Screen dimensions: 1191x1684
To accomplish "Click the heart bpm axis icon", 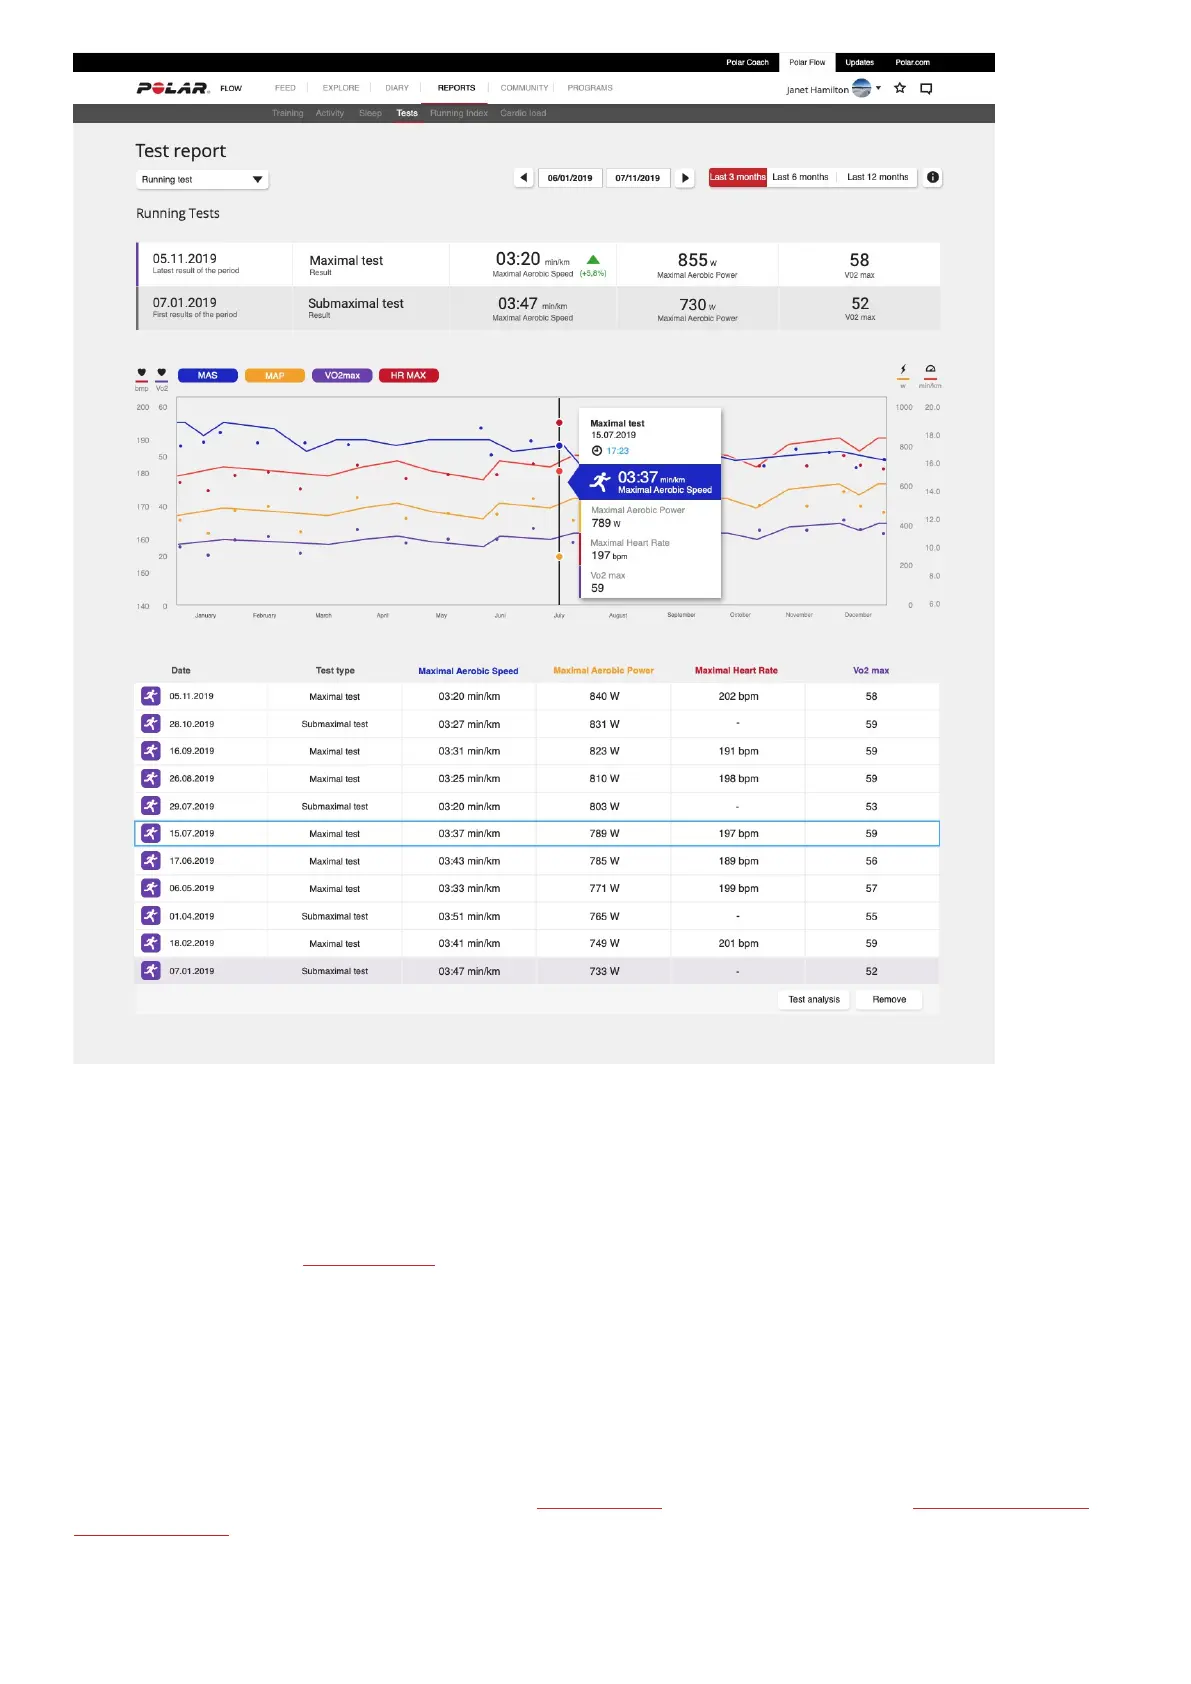I will click(142, 373).
